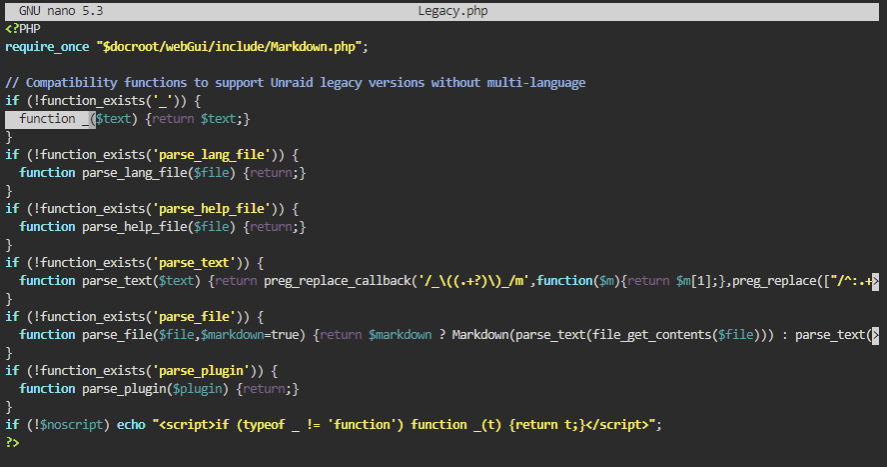
Task: Click the <script> string with typeof check
Action: pos(403,425)
